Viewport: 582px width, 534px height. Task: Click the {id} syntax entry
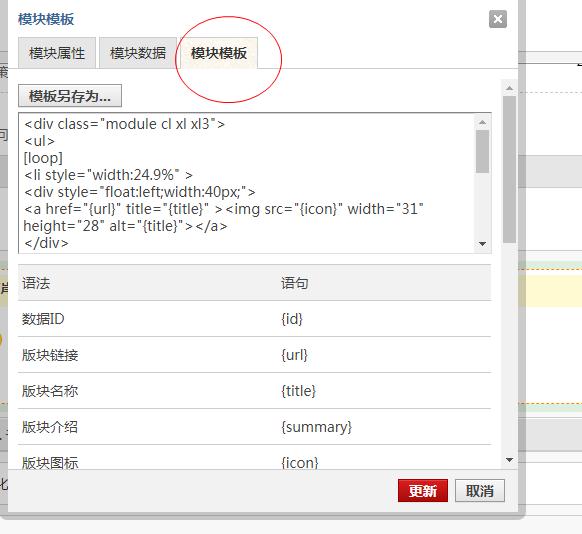coord(292,319)
